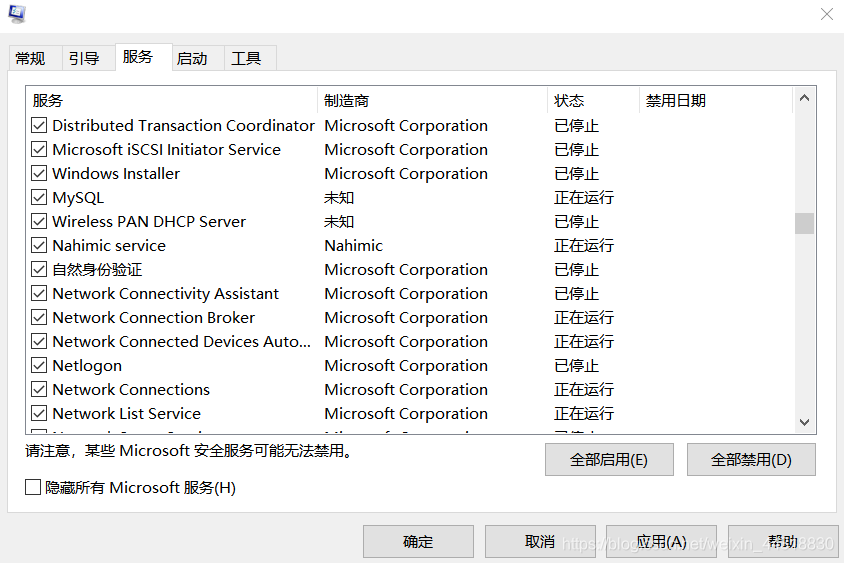Select the Netlogon row name

pos(87,365)
